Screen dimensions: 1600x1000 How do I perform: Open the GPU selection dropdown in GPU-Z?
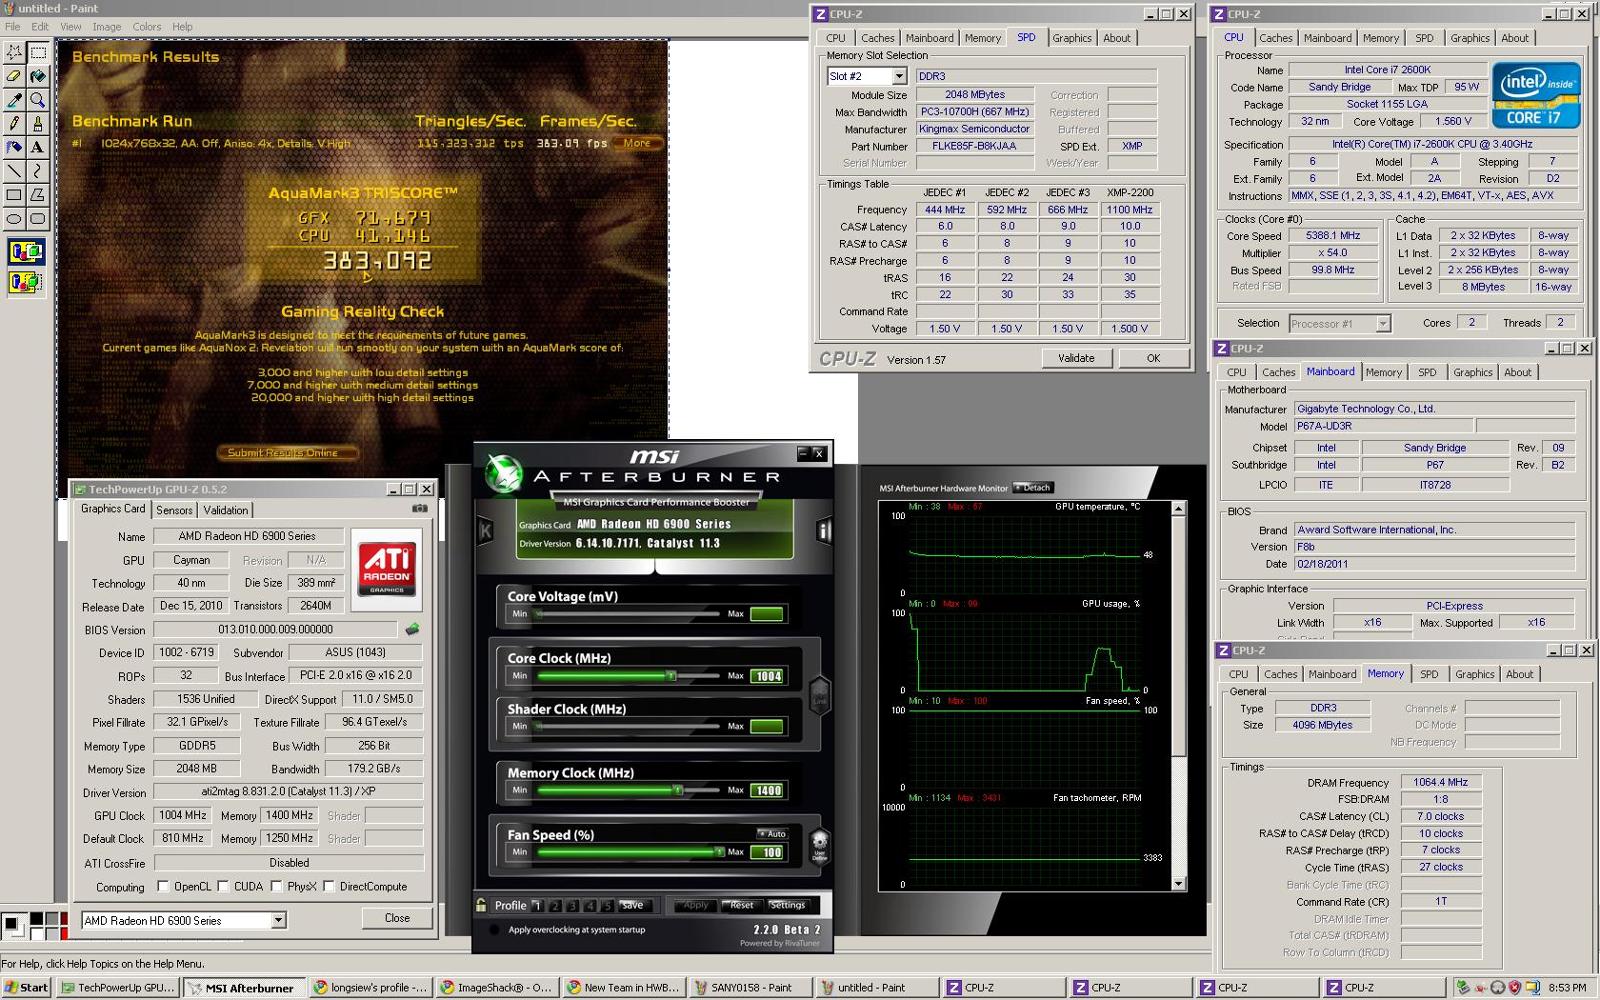[278, 920]
